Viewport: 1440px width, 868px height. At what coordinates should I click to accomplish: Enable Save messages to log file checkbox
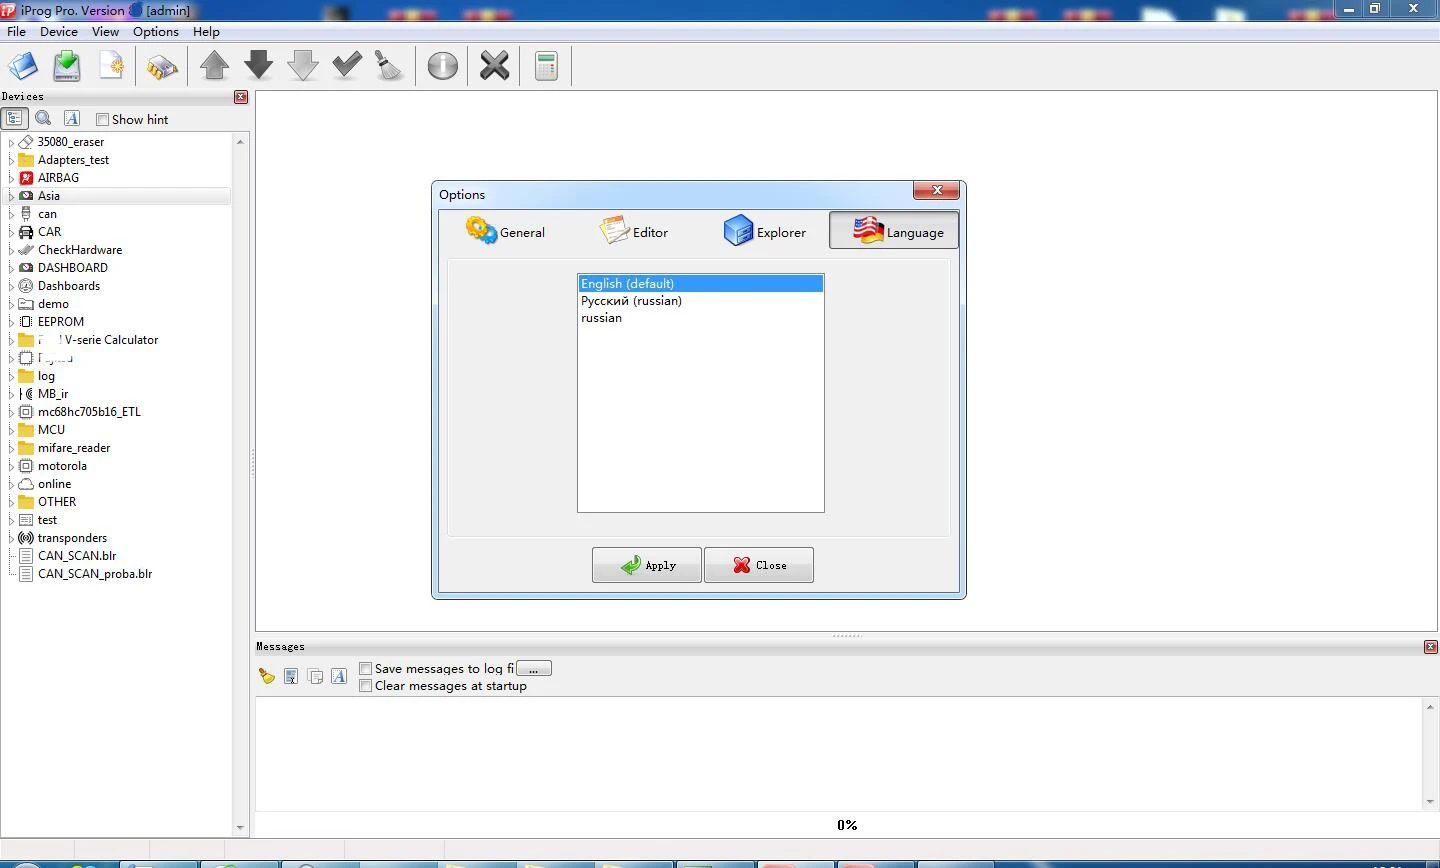[366, 668]
